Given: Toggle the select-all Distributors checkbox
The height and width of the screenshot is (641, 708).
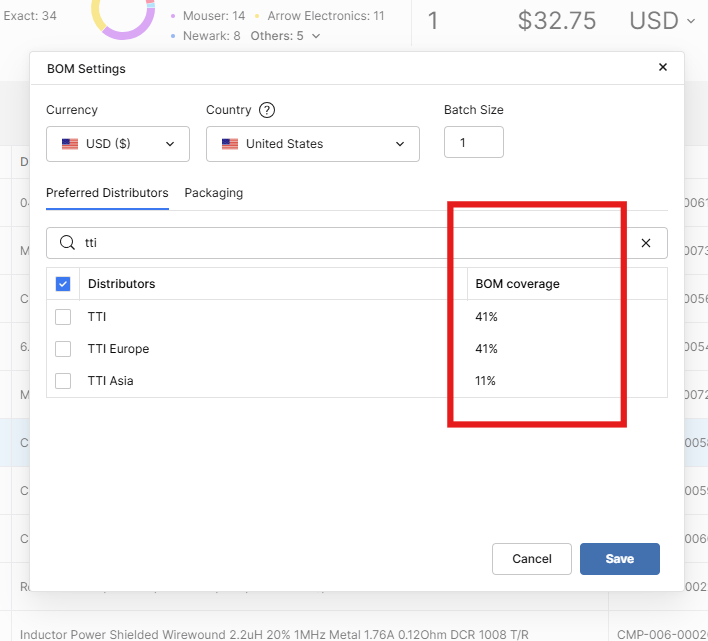Looking at the screenshot, I should pyautogui.click(x=63, y=284).
